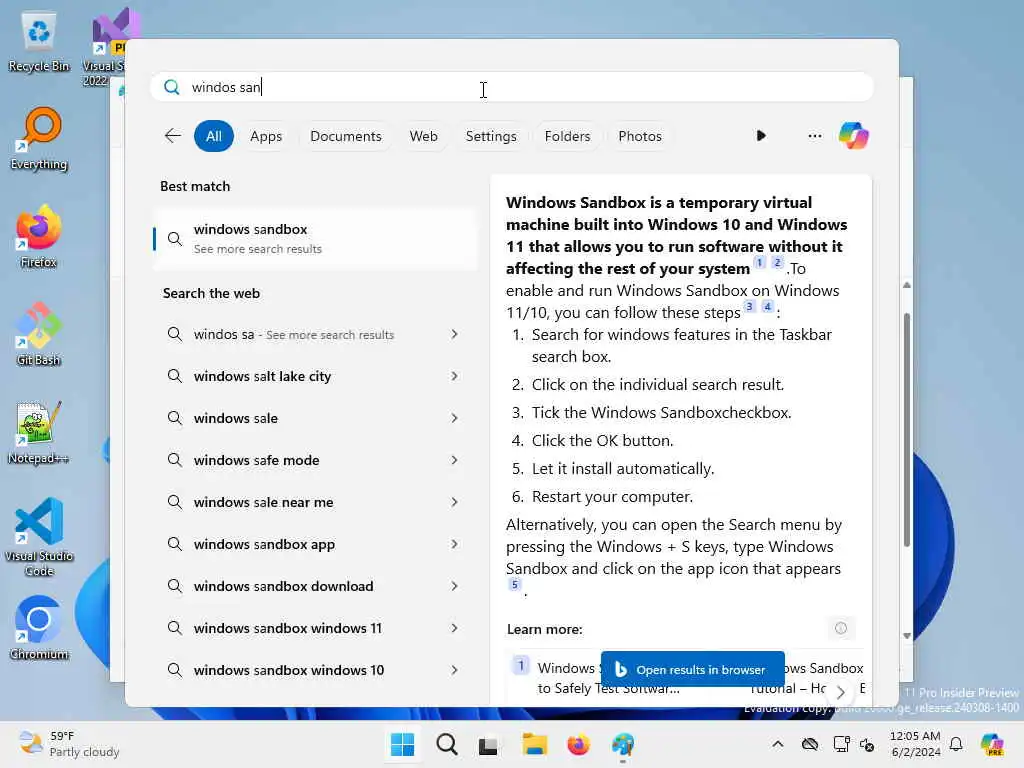Launch Firefox from the taskbar
This screenshot has height=768, width=1024.
(x=578, y=744)
